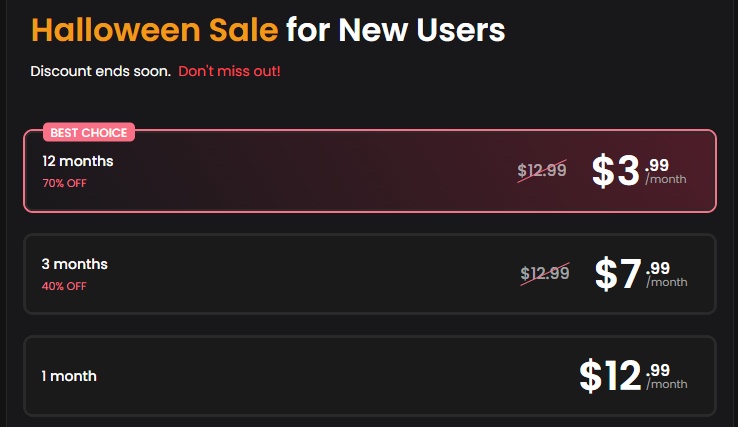Click the "Discount ends soon." text
This screenshot has height=427, width=738.
(100, 72)
